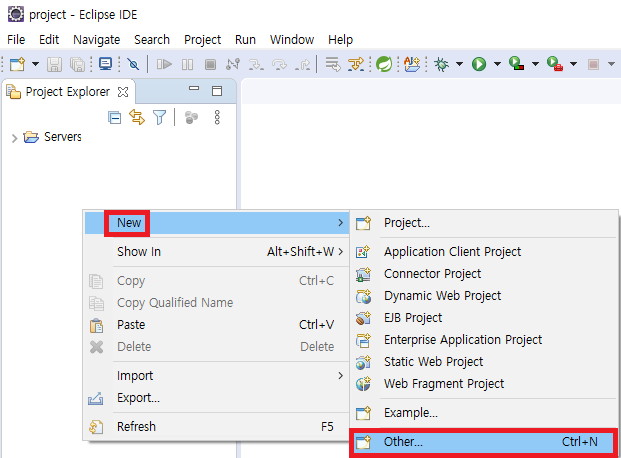Viewport: 621px width, 458px height.
Task: Click the External Tools run icon
Action: point(554,64)
